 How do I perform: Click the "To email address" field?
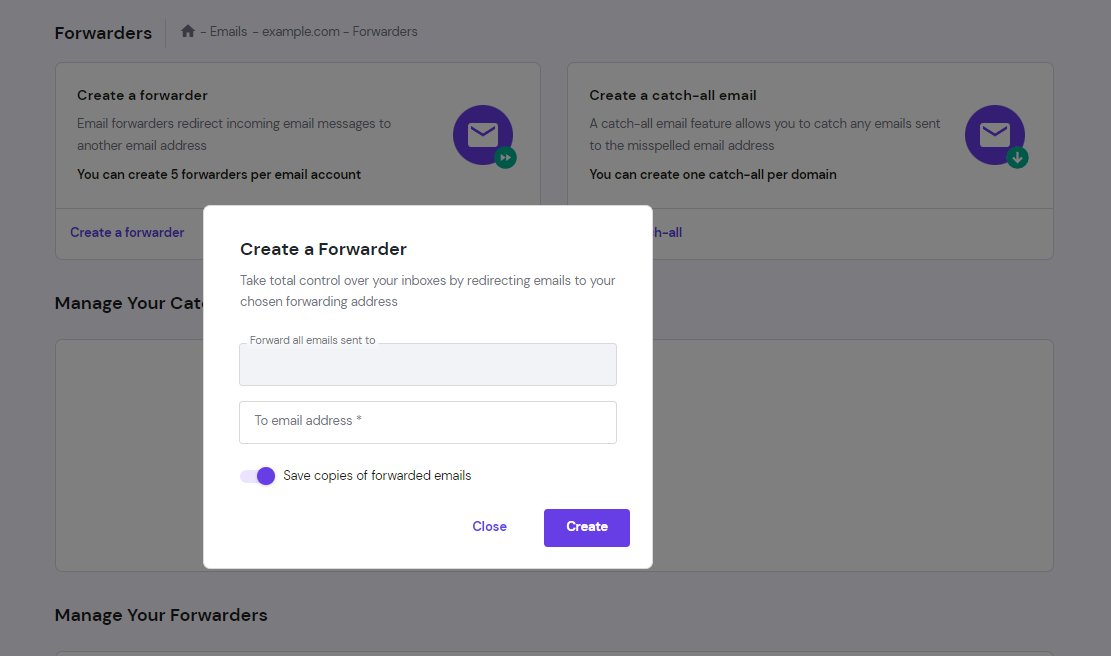pos(427,422)
